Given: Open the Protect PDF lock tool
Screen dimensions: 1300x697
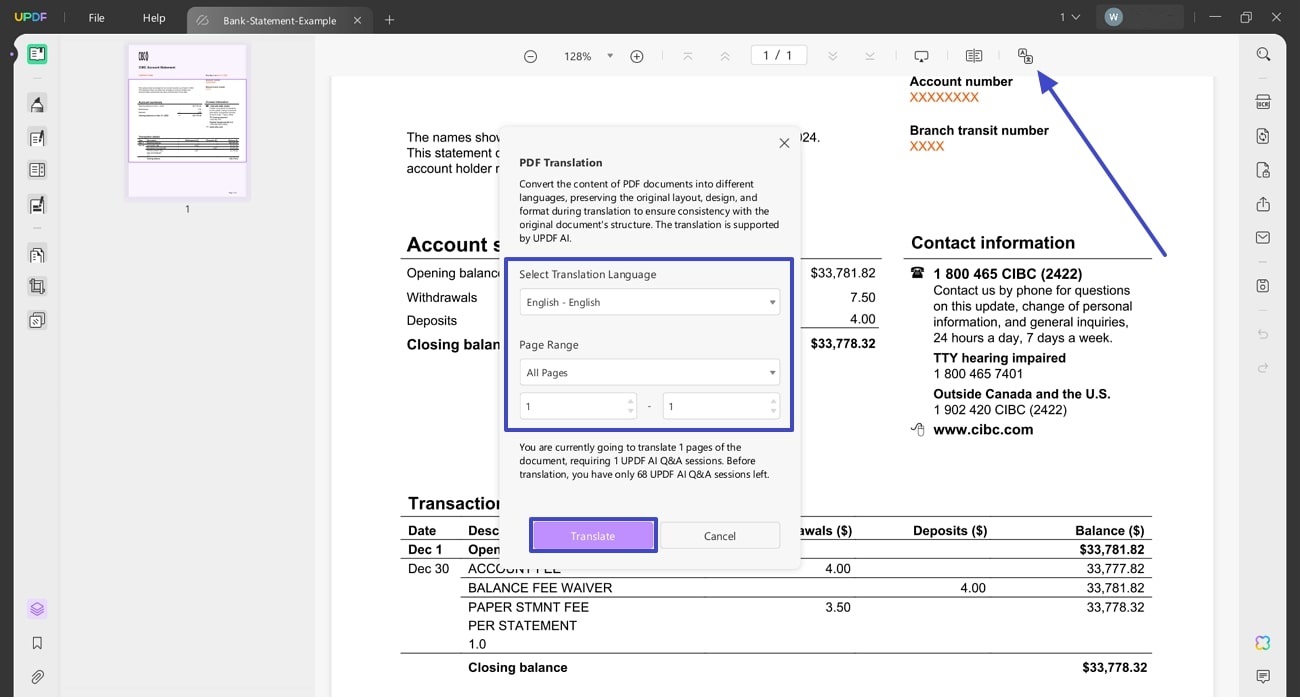Looking at the screenshot, I should (x=1263, y=170).
